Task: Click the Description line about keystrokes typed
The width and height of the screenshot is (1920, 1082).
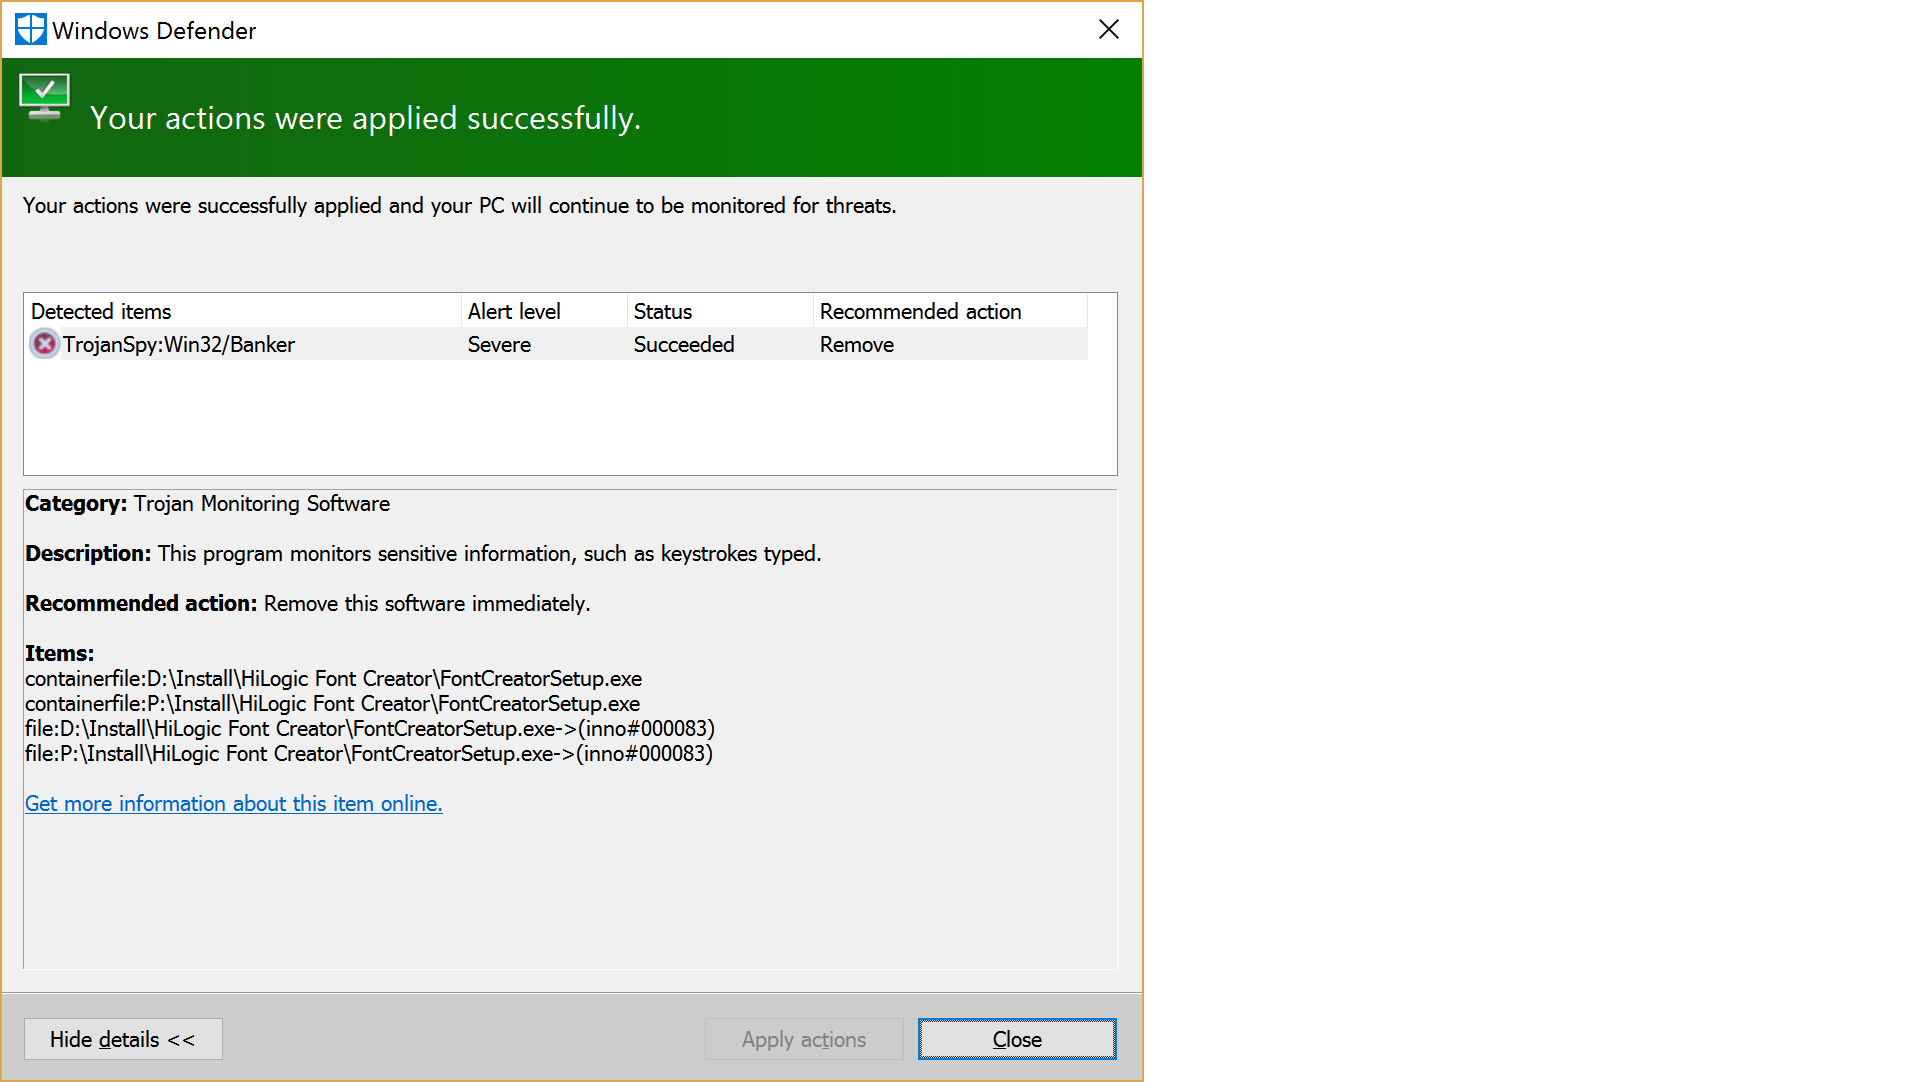Action: (x=423, y=553)
